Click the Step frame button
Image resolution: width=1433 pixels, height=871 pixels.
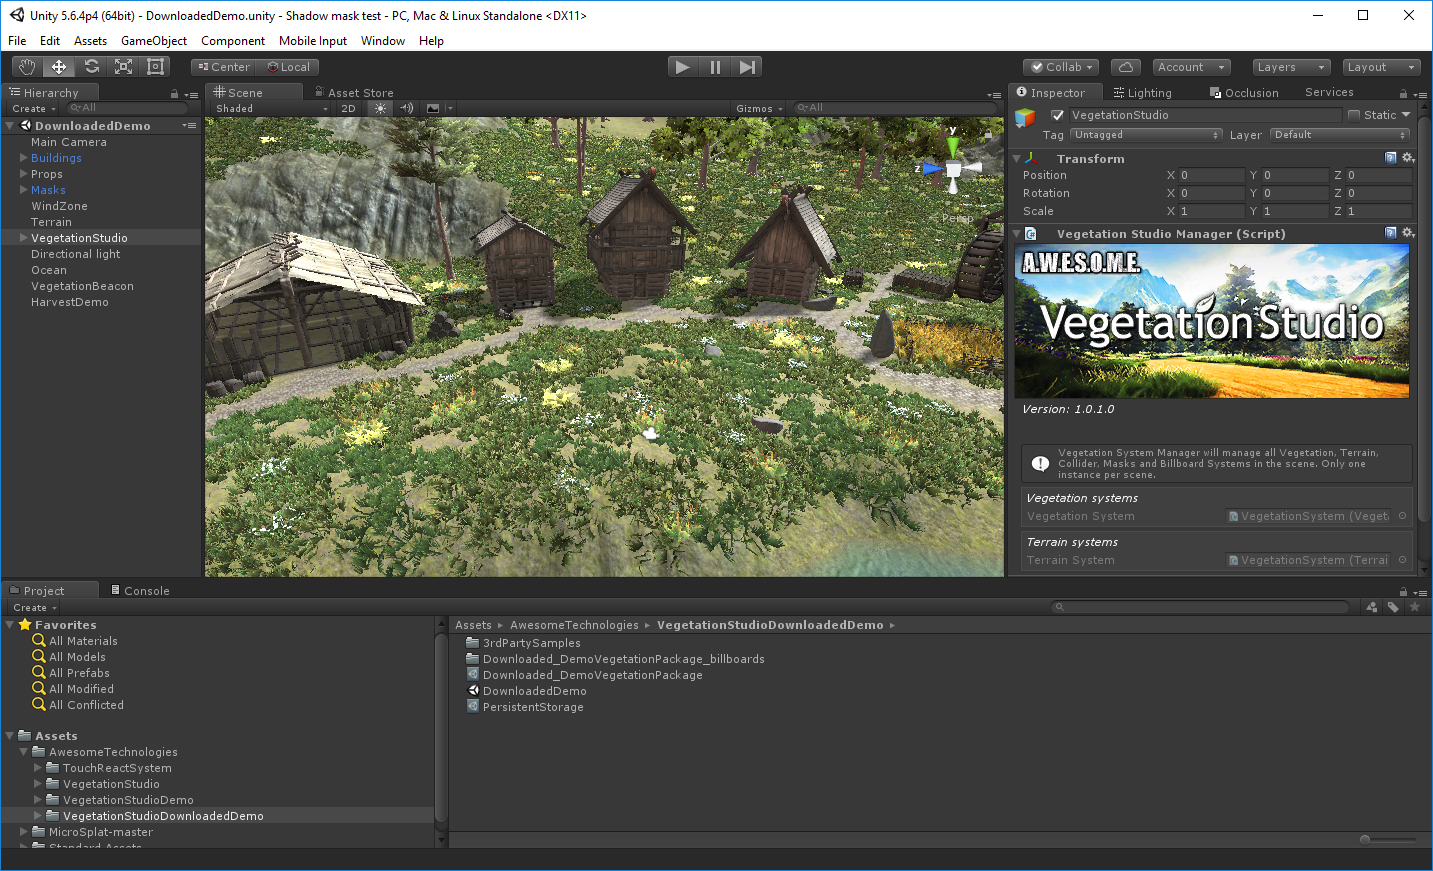747,67
